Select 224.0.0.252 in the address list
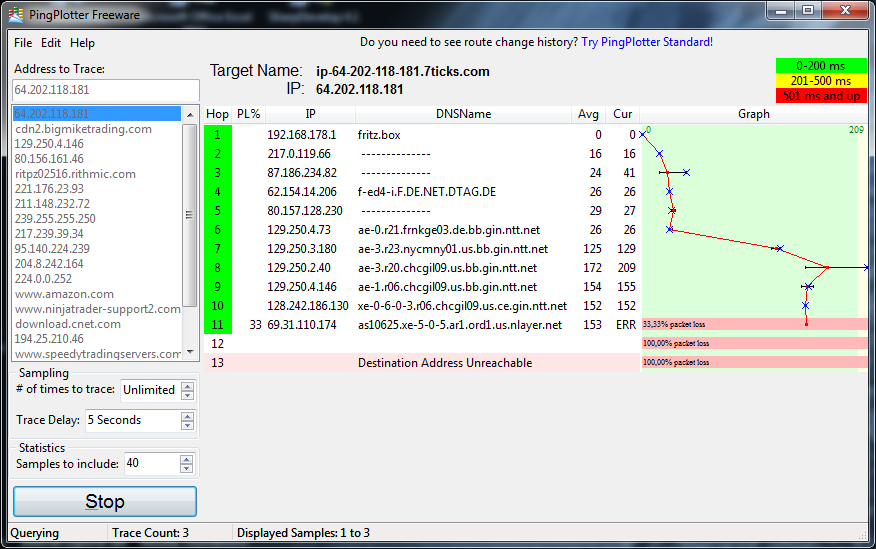Image resolution: width=876 pixels, height=549 pixels. tap(97, 279)
